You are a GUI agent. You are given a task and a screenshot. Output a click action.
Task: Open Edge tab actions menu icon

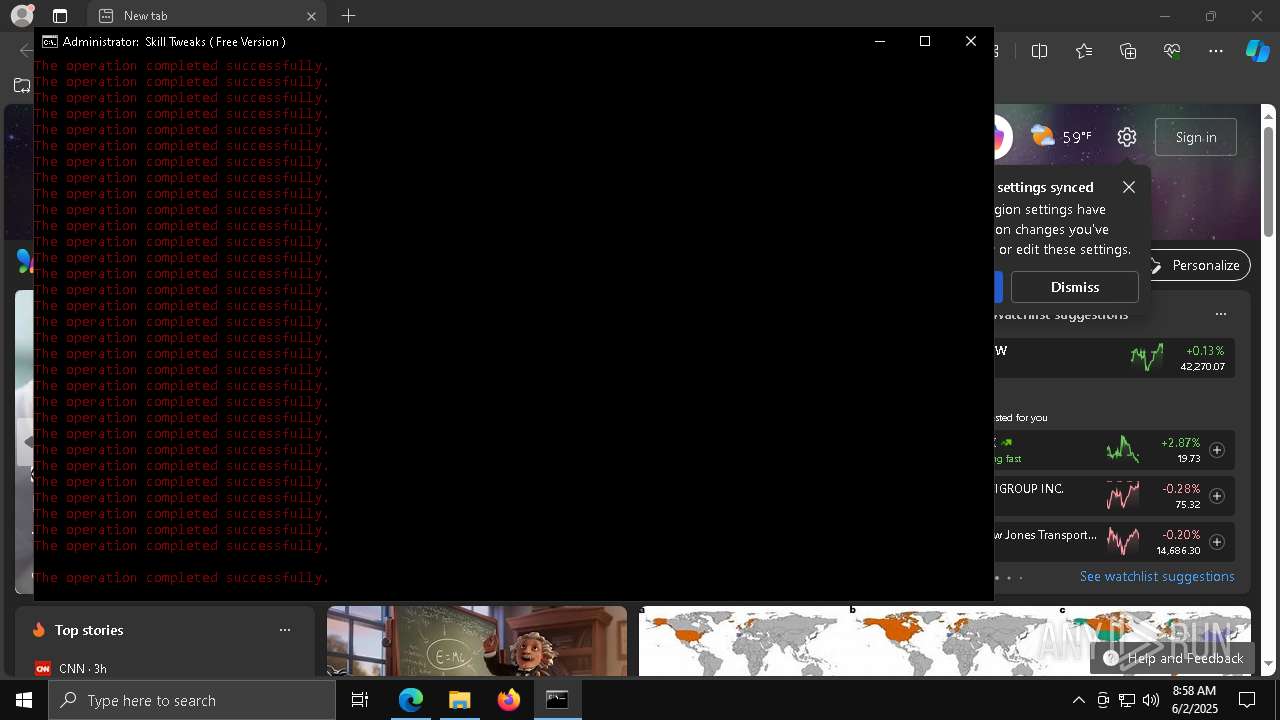click(x=60, y=16)
